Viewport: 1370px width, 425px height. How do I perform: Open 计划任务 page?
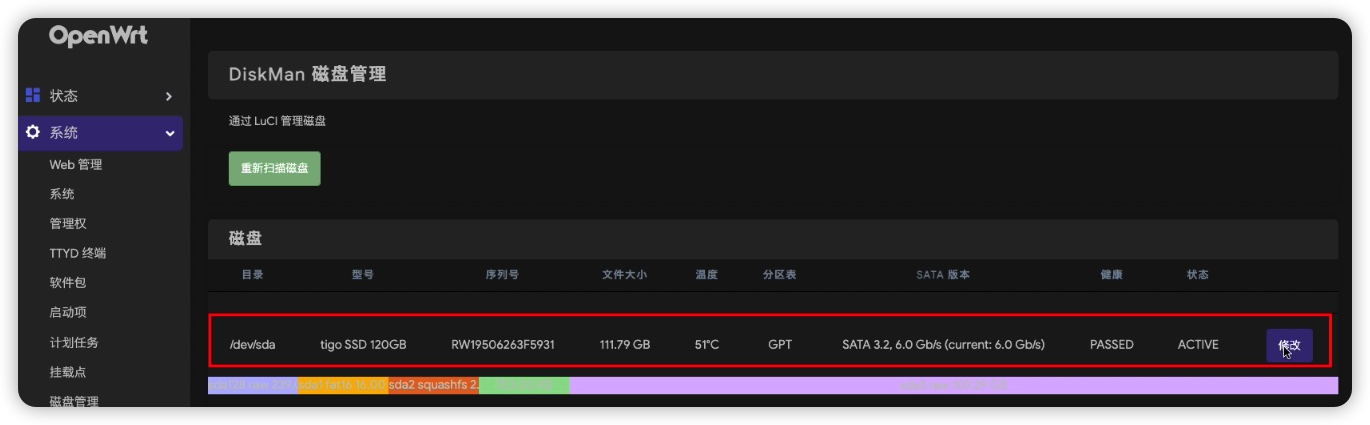click(x=74, y=343)
